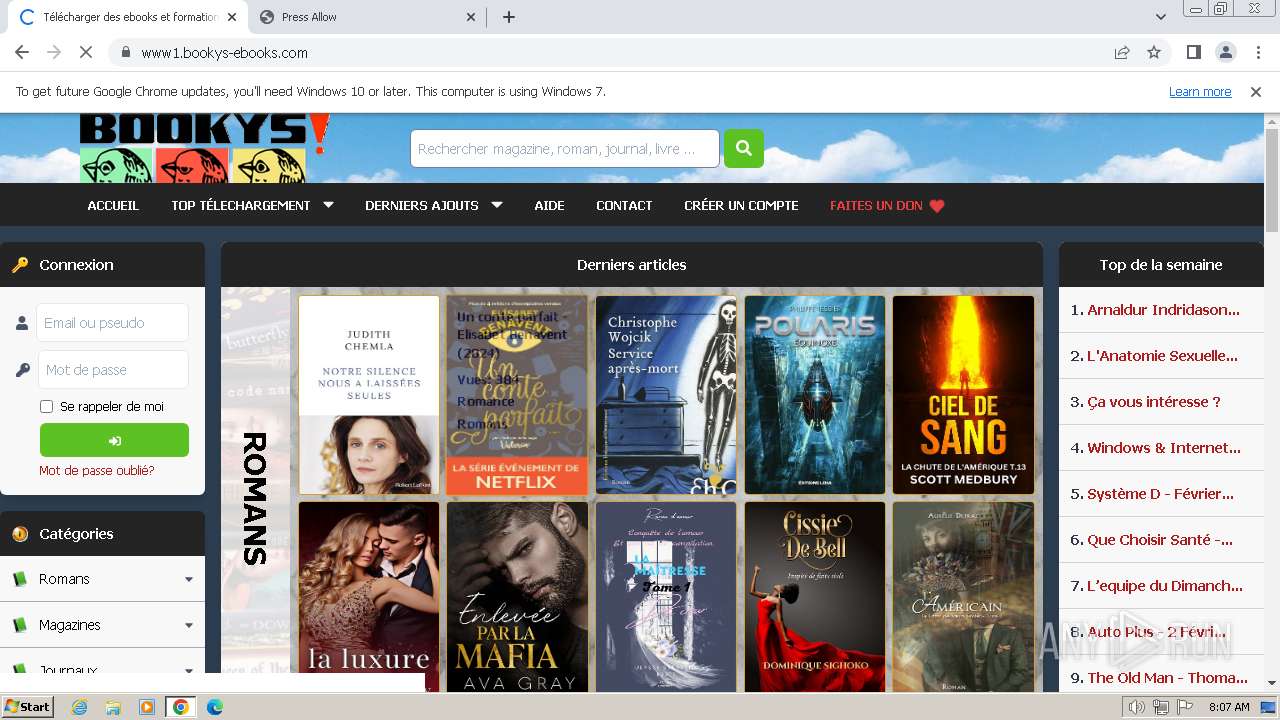This screenshot has width=1280, height=720.
Task: Go to the Accueil menu item
Action: (113, 205)
